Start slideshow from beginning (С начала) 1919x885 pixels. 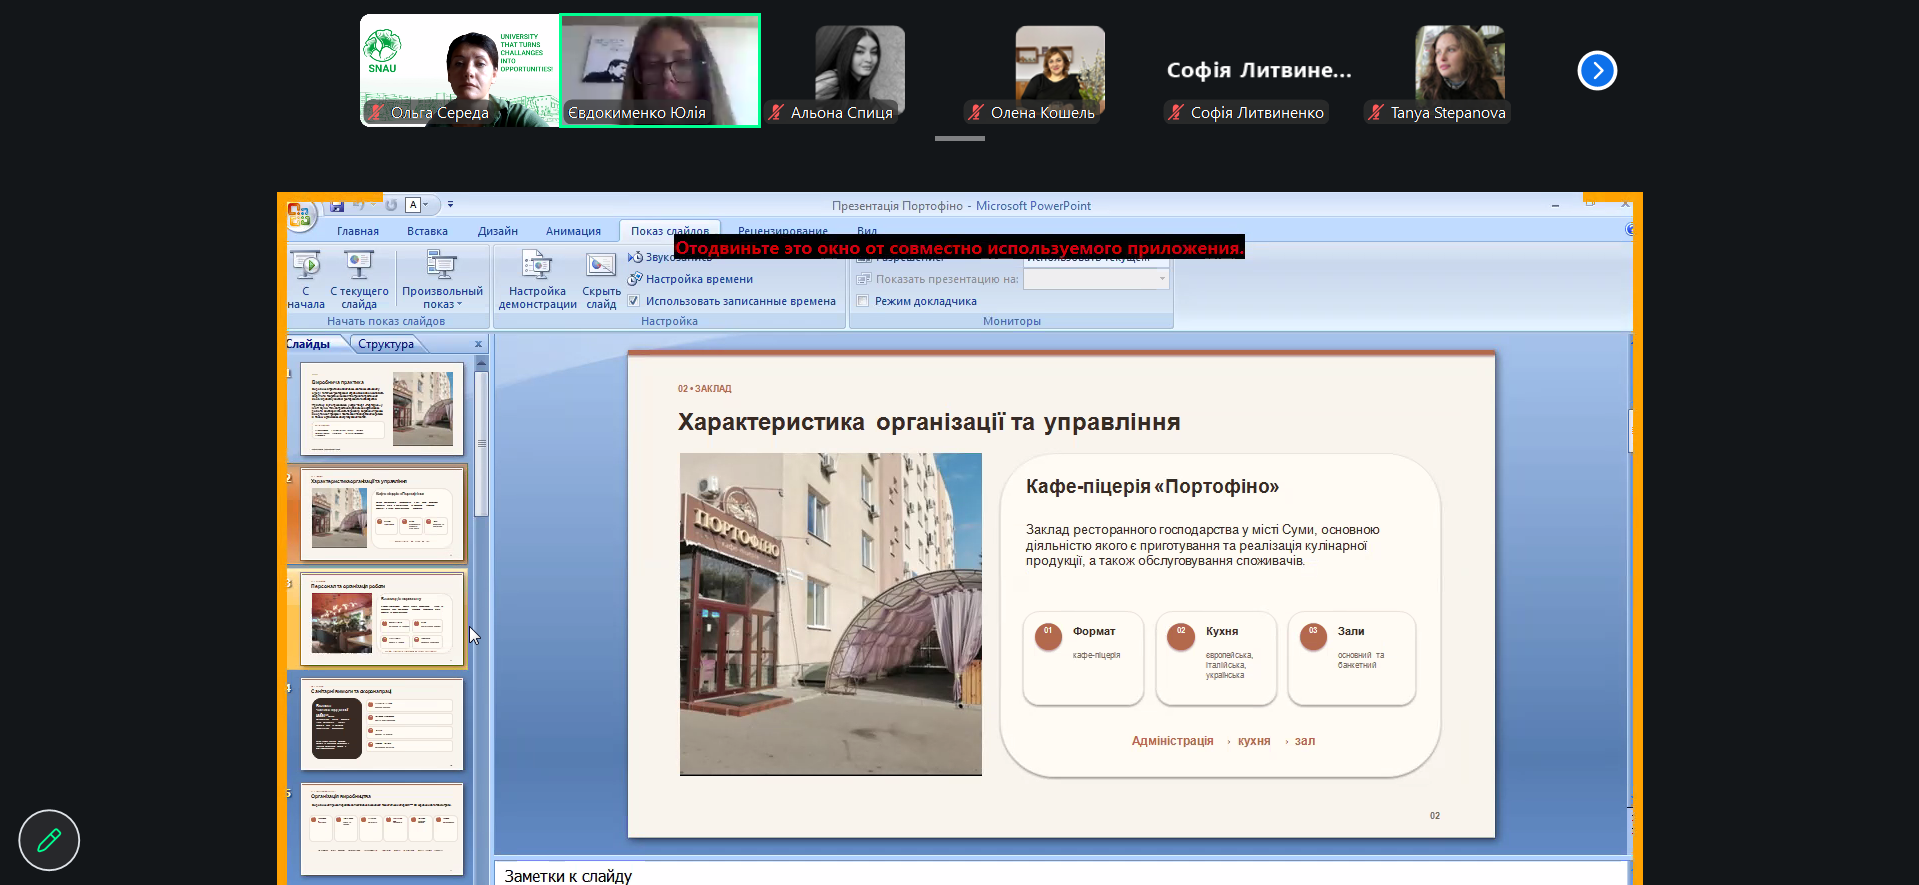click(x=306, y=279)
